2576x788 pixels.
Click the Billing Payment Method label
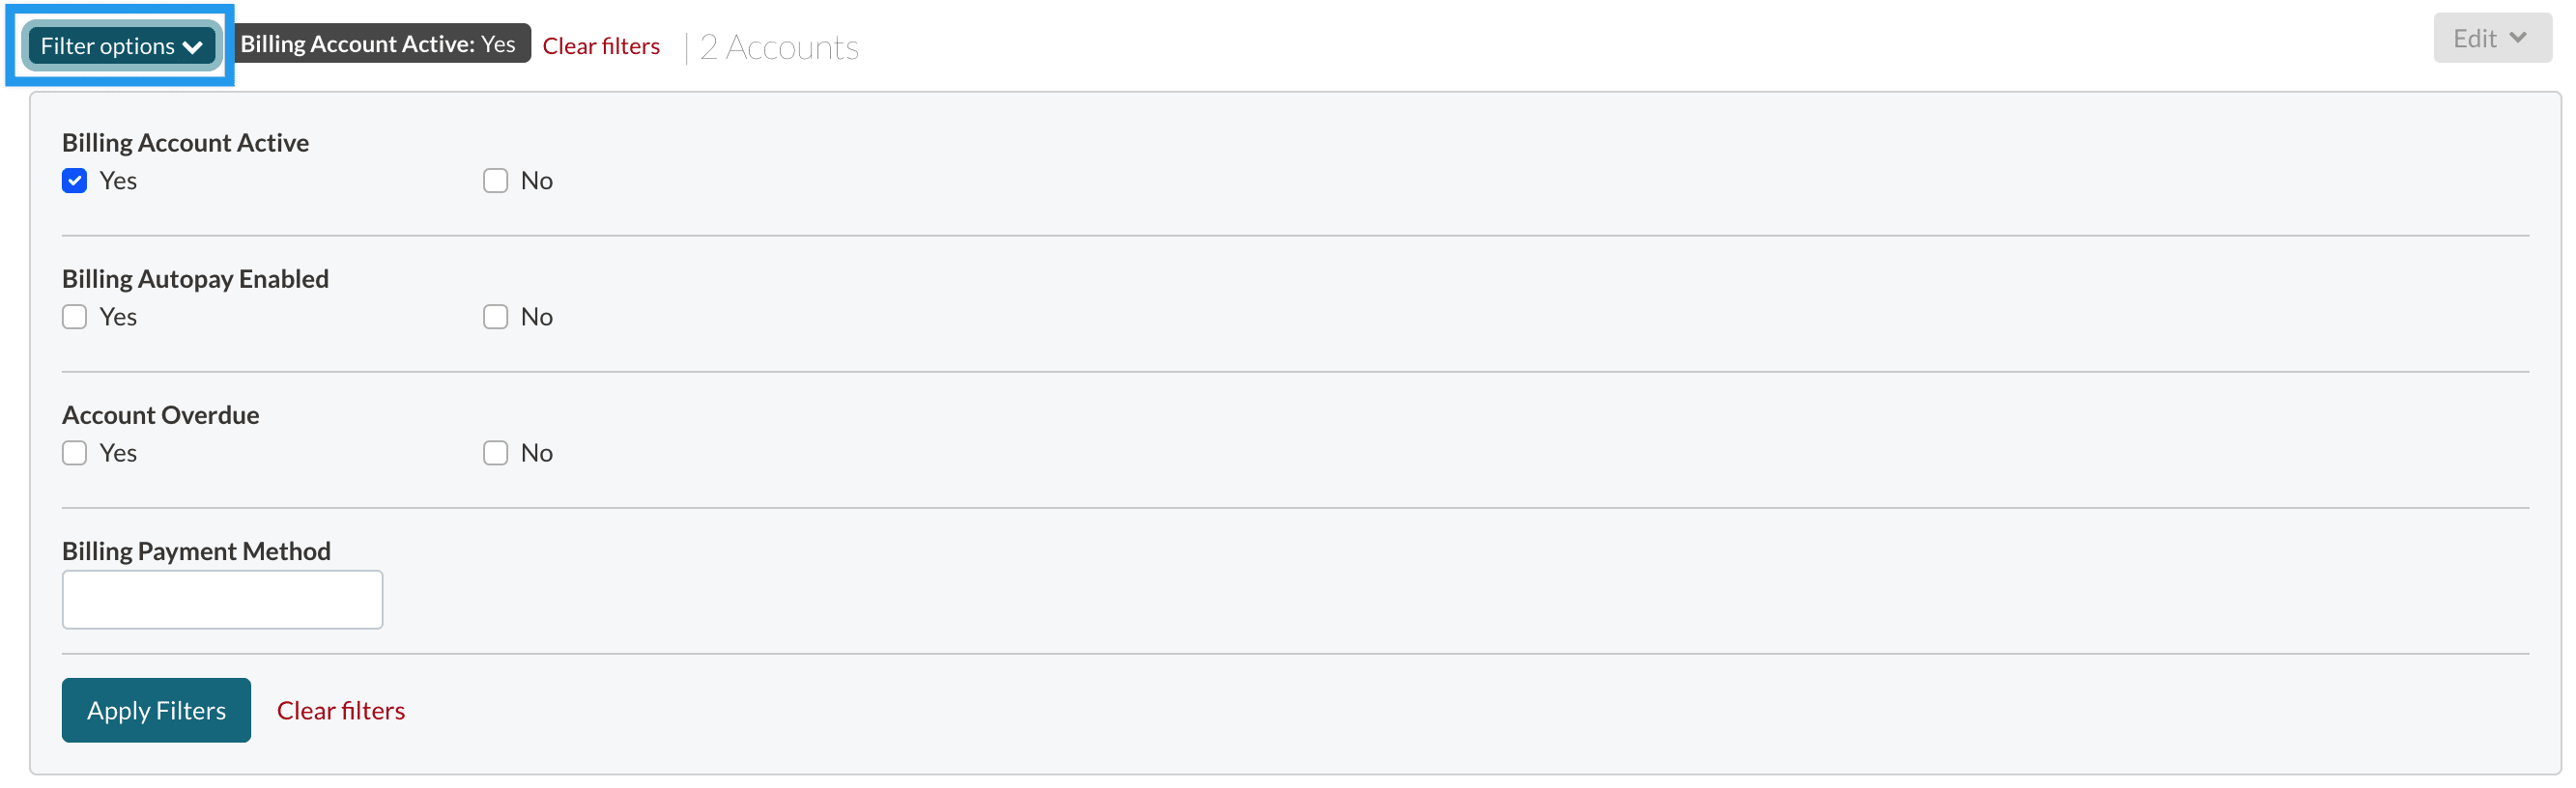coord(197,550)
